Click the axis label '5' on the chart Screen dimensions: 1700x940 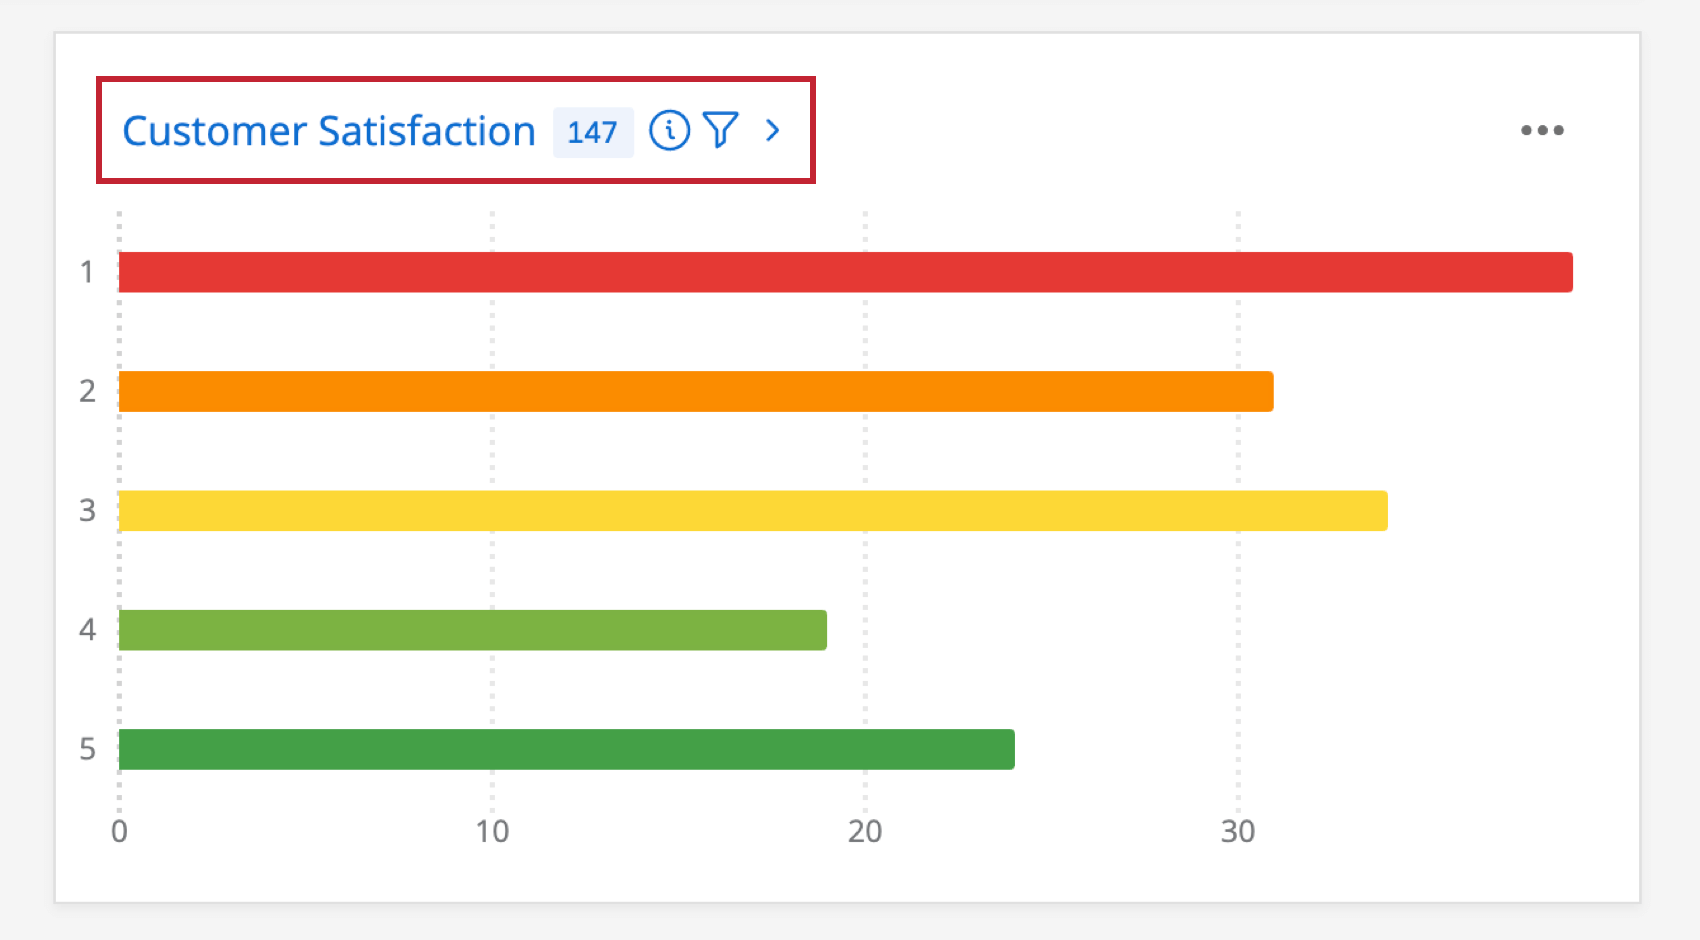87,748
